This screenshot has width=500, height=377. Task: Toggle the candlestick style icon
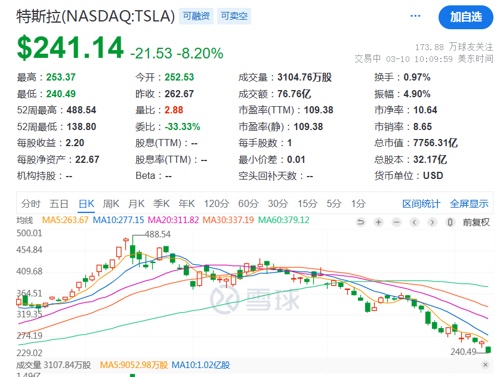[x=450, y=222]
